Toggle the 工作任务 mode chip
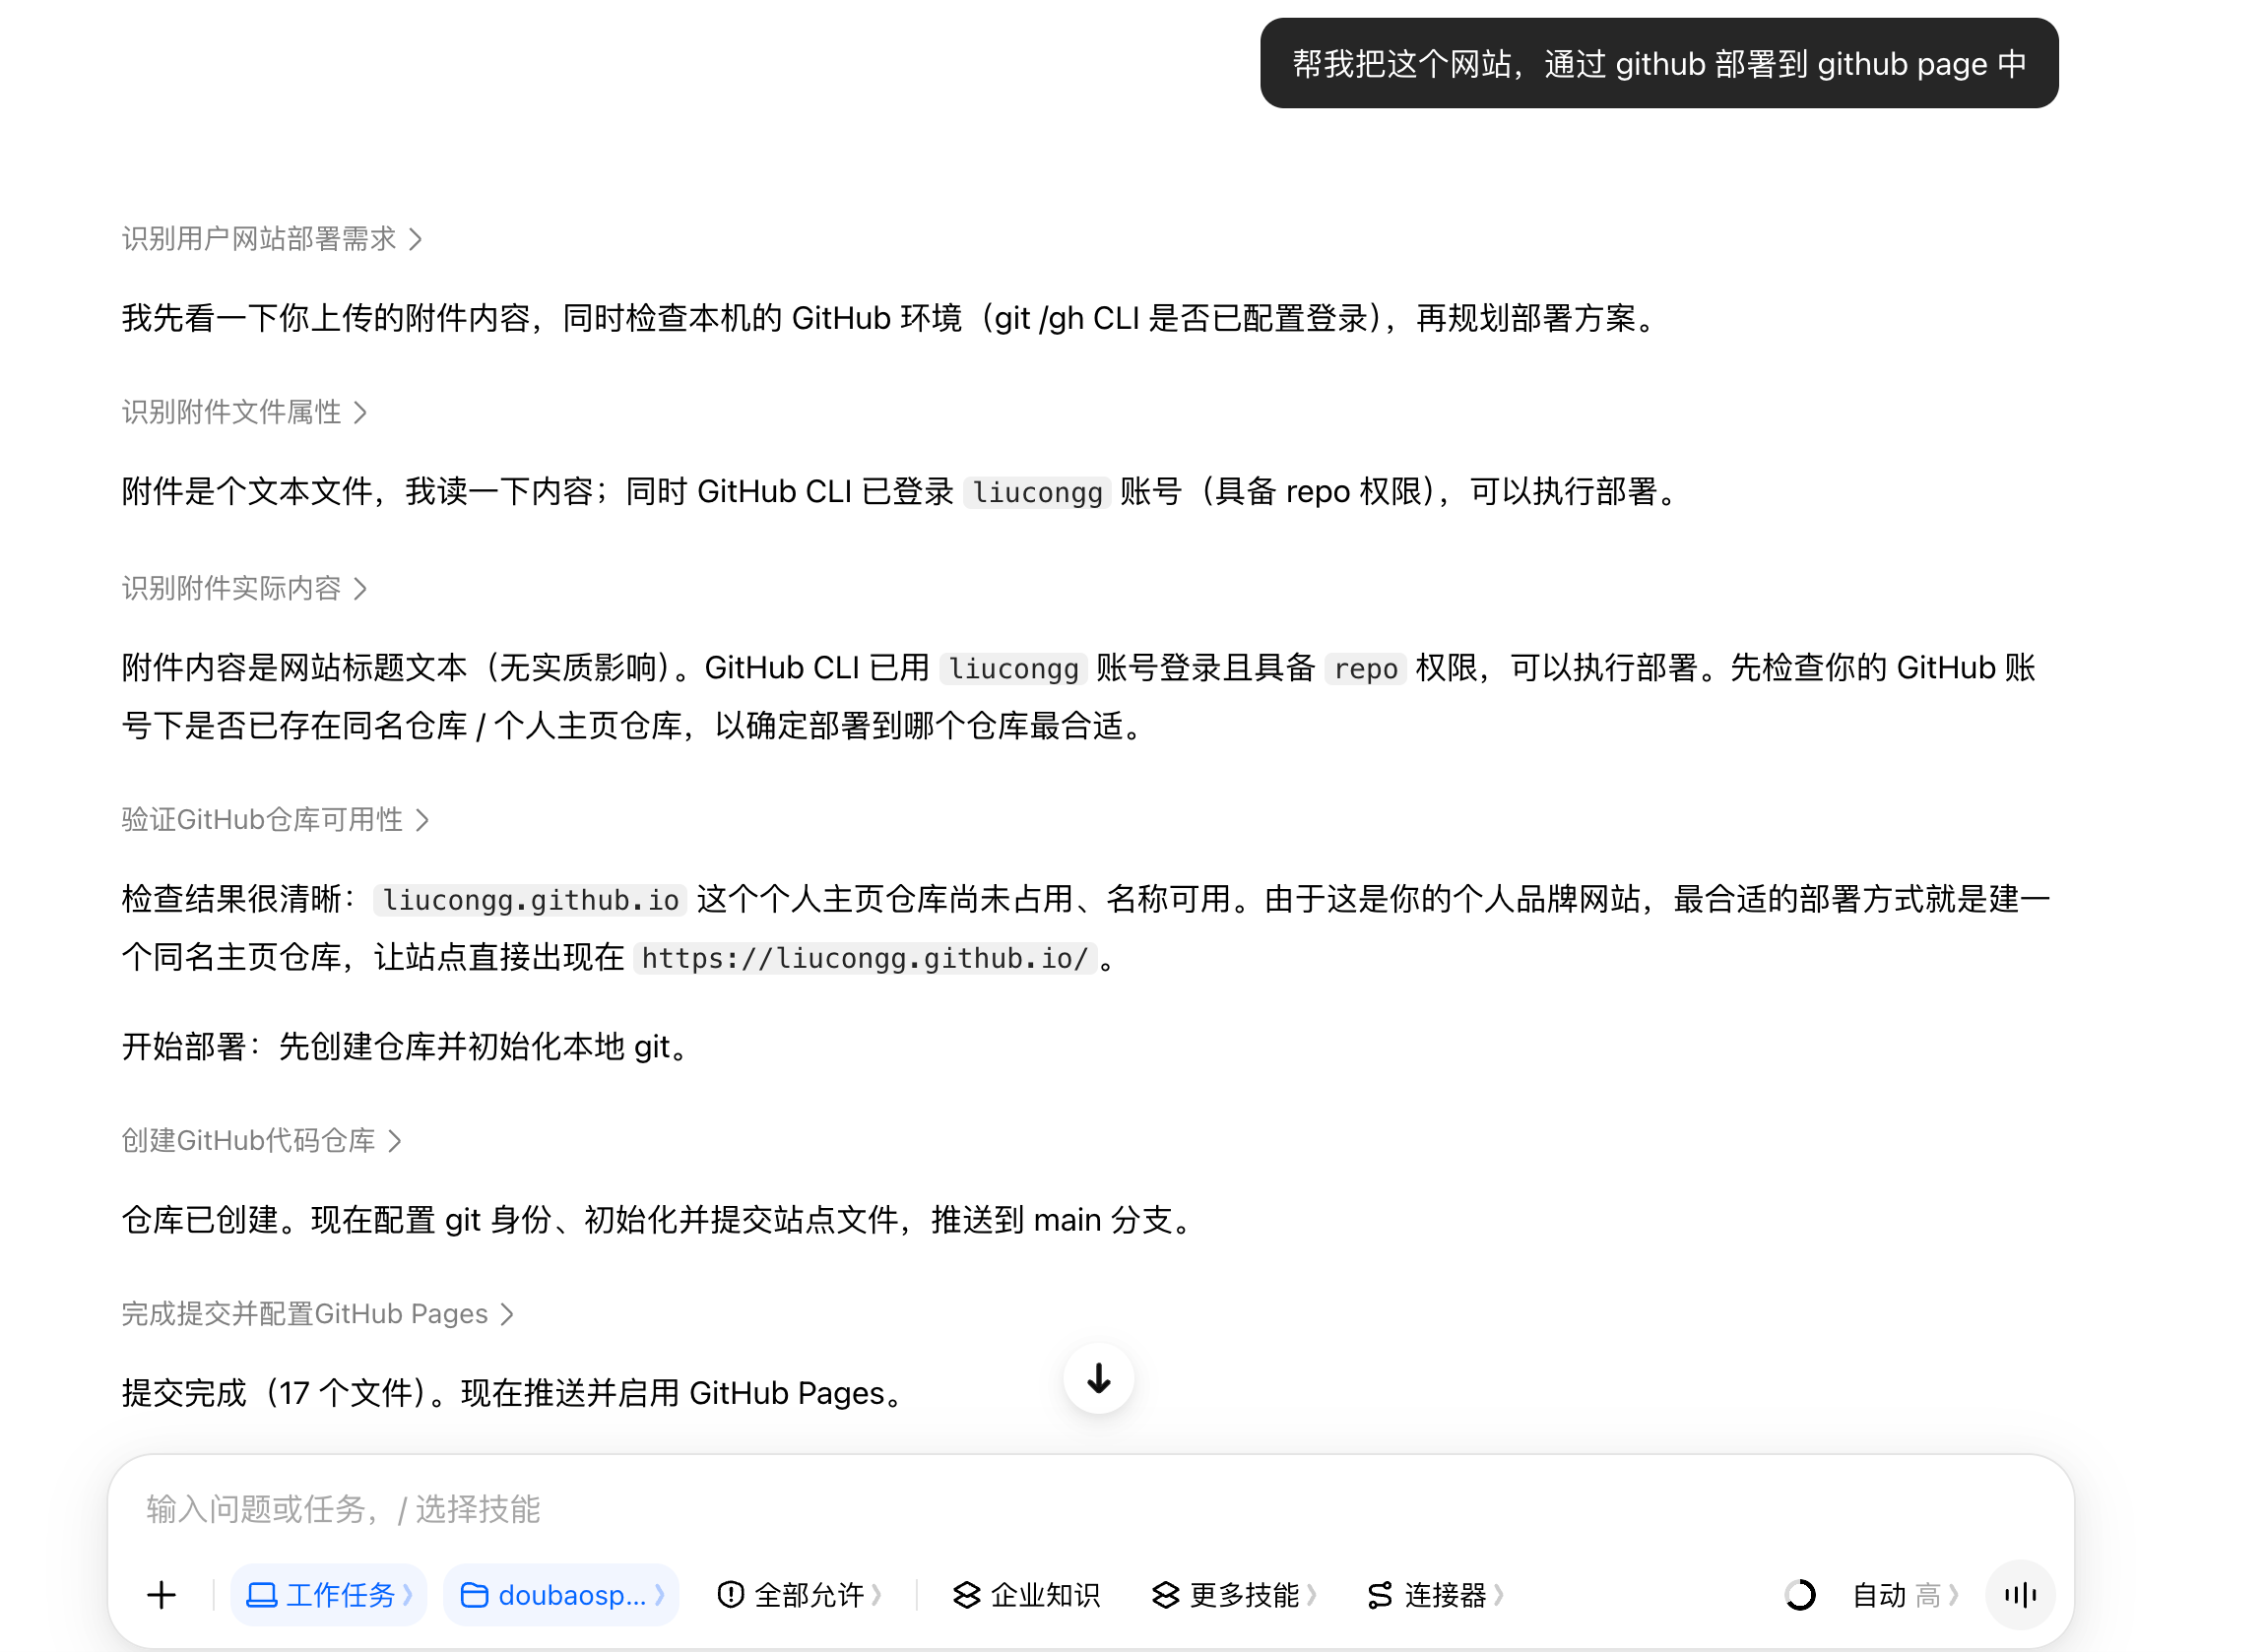2265x1652 pixels. tap(329, 1595)
